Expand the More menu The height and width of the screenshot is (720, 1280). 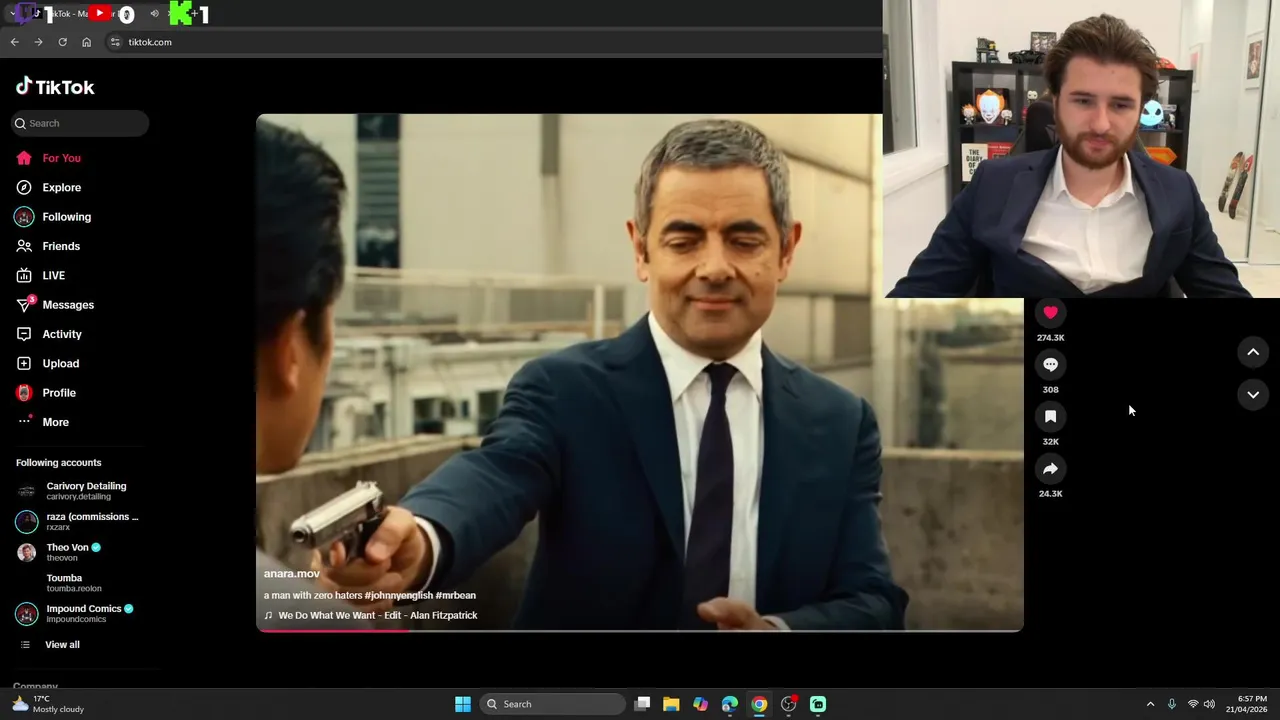pos(43,422)
